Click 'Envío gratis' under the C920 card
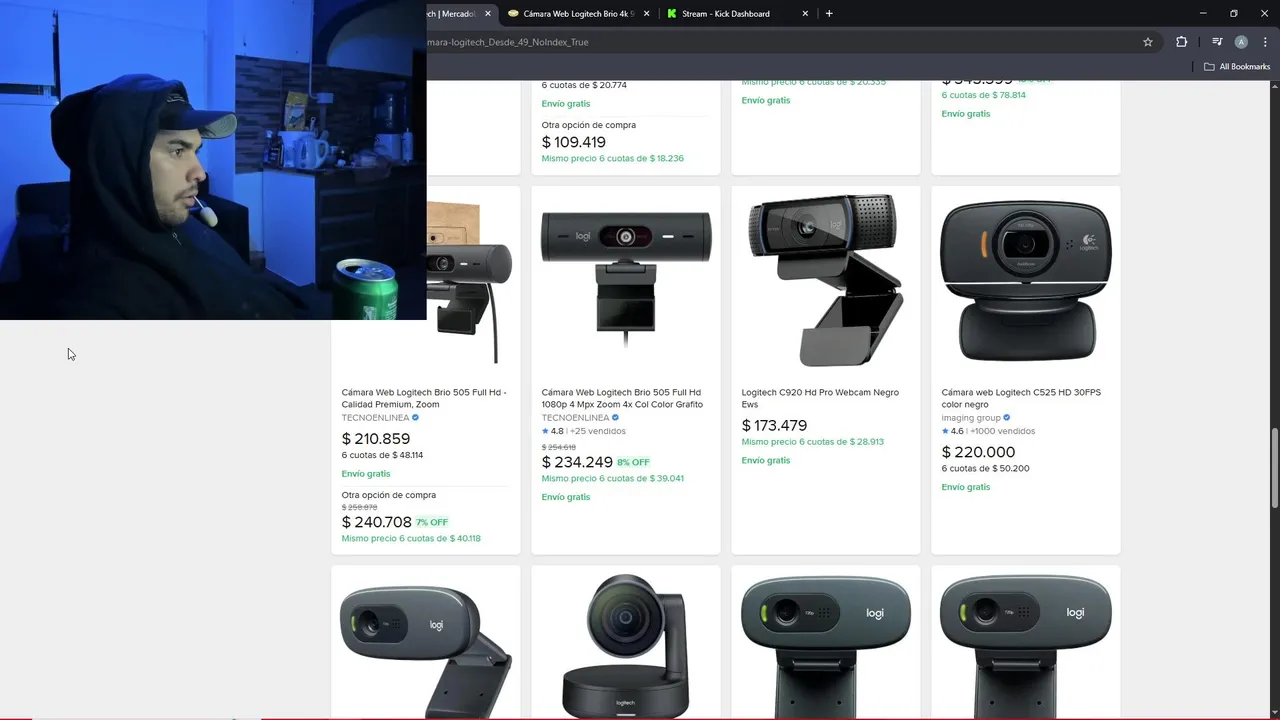Image resolution: width=1280 pixels, height=720 pixels. (766, 461)
